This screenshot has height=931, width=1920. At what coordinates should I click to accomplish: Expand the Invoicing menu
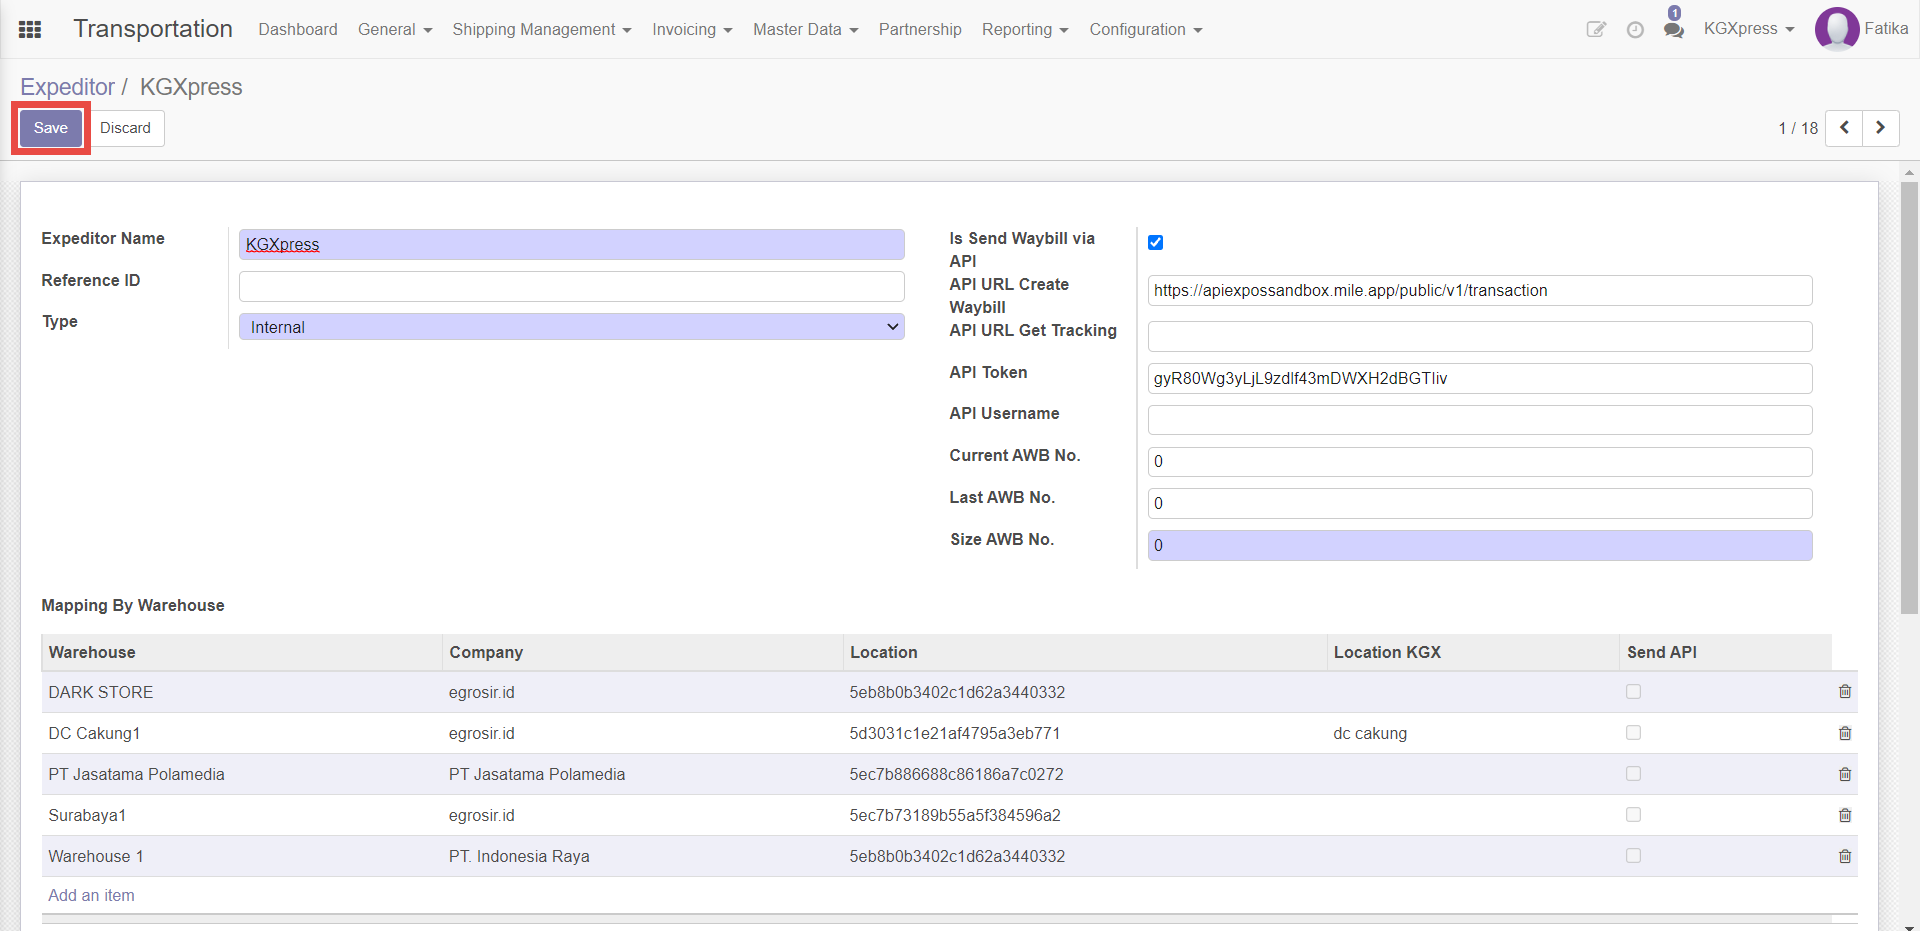coord(692,29)
